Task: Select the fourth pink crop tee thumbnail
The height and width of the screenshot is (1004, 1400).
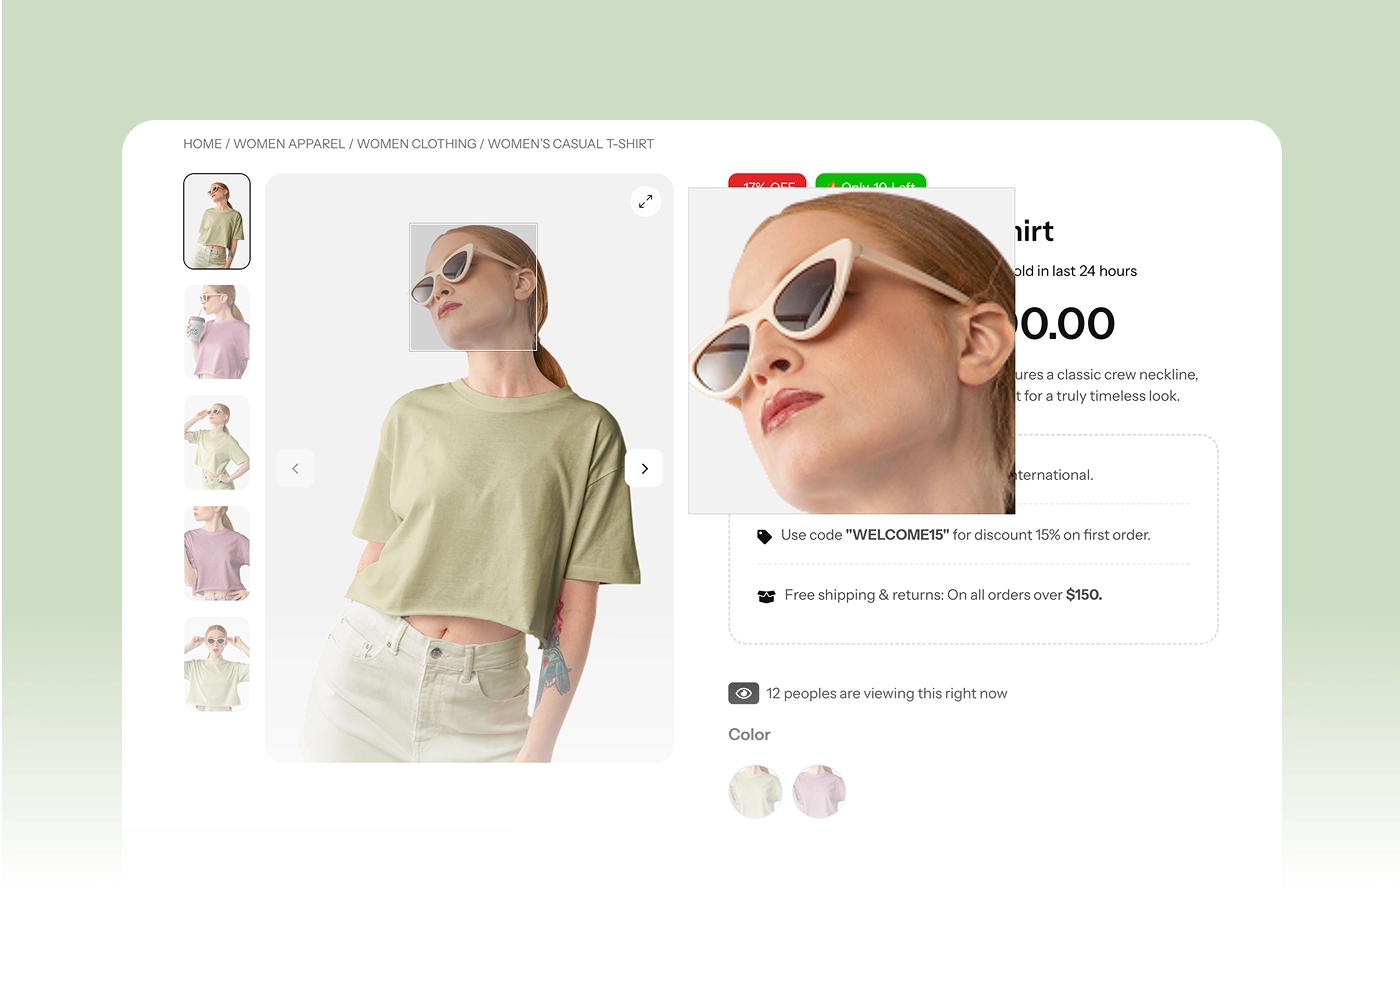Action: pyautogui.click(x=217, y=553)
